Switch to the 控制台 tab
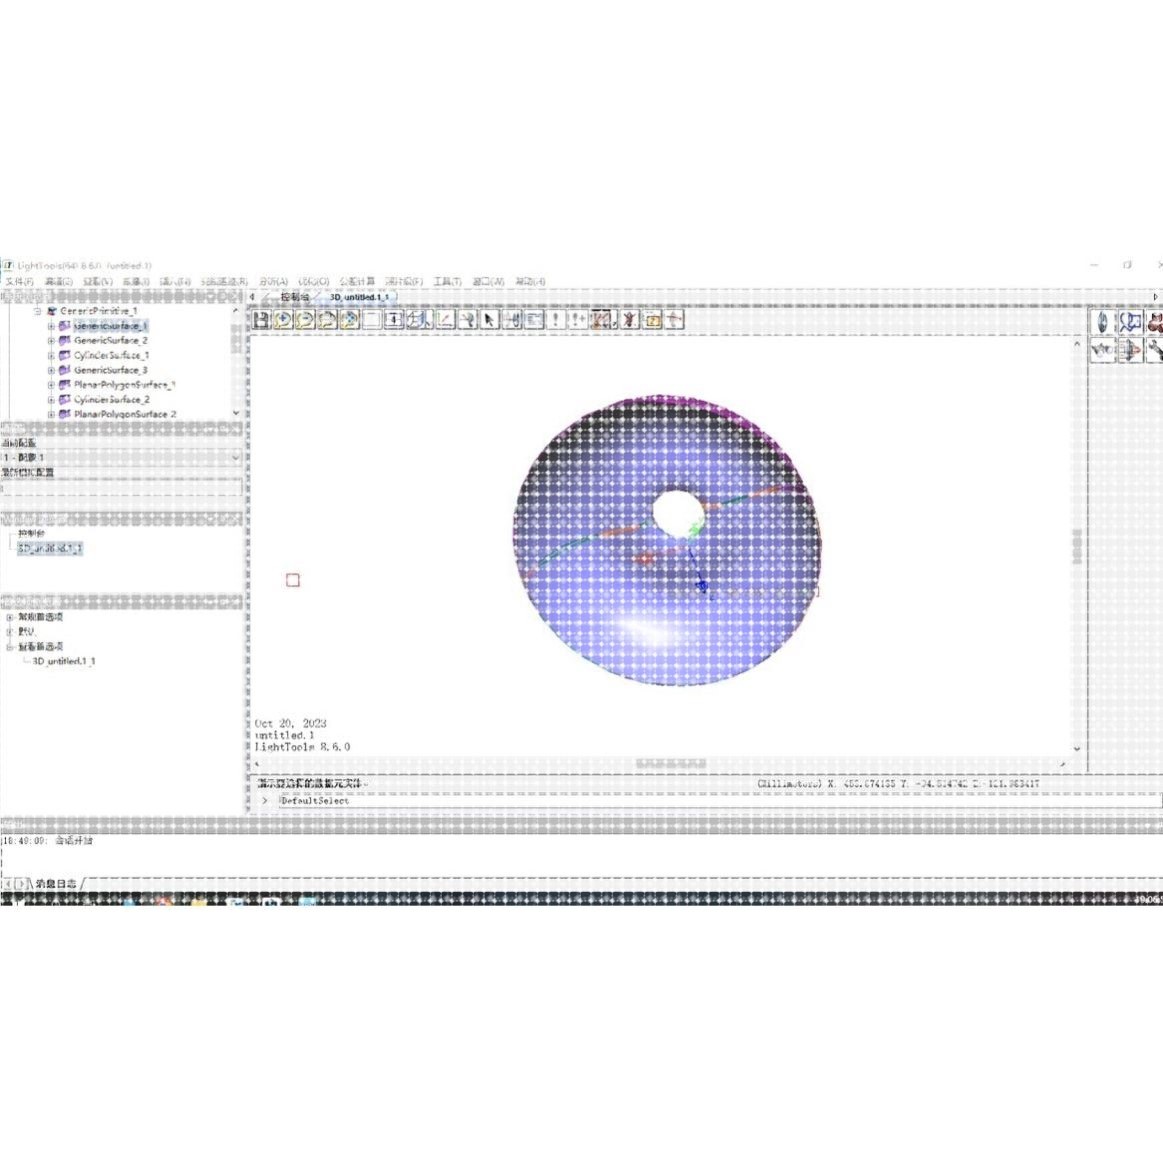 click(x=294, y=297)
